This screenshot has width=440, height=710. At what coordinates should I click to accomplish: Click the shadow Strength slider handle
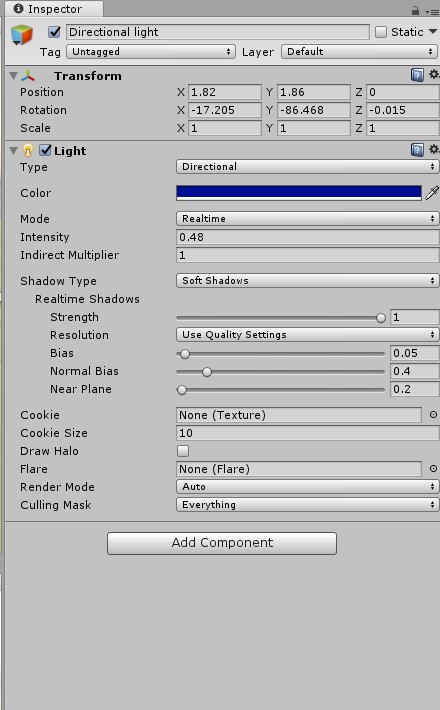pos(381,318)
